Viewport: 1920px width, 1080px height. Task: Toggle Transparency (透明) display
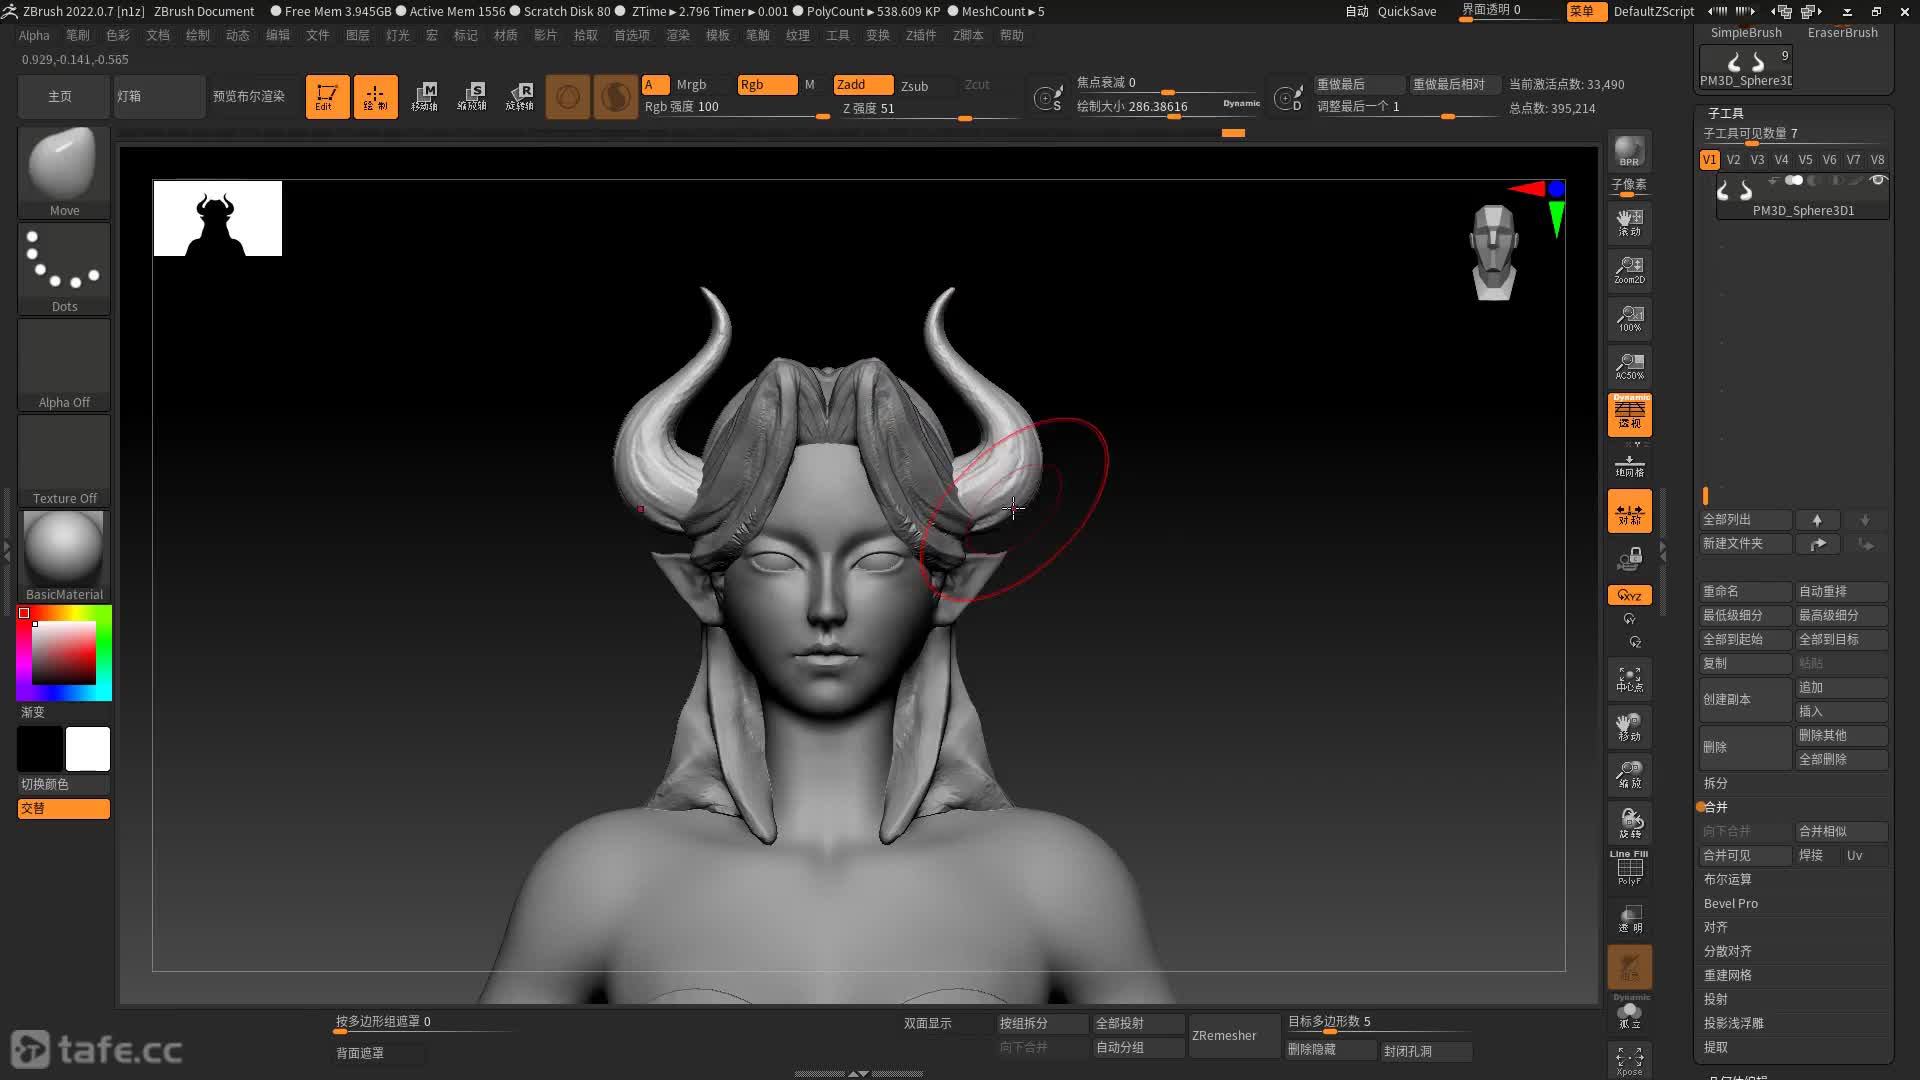coord(1630,919)
